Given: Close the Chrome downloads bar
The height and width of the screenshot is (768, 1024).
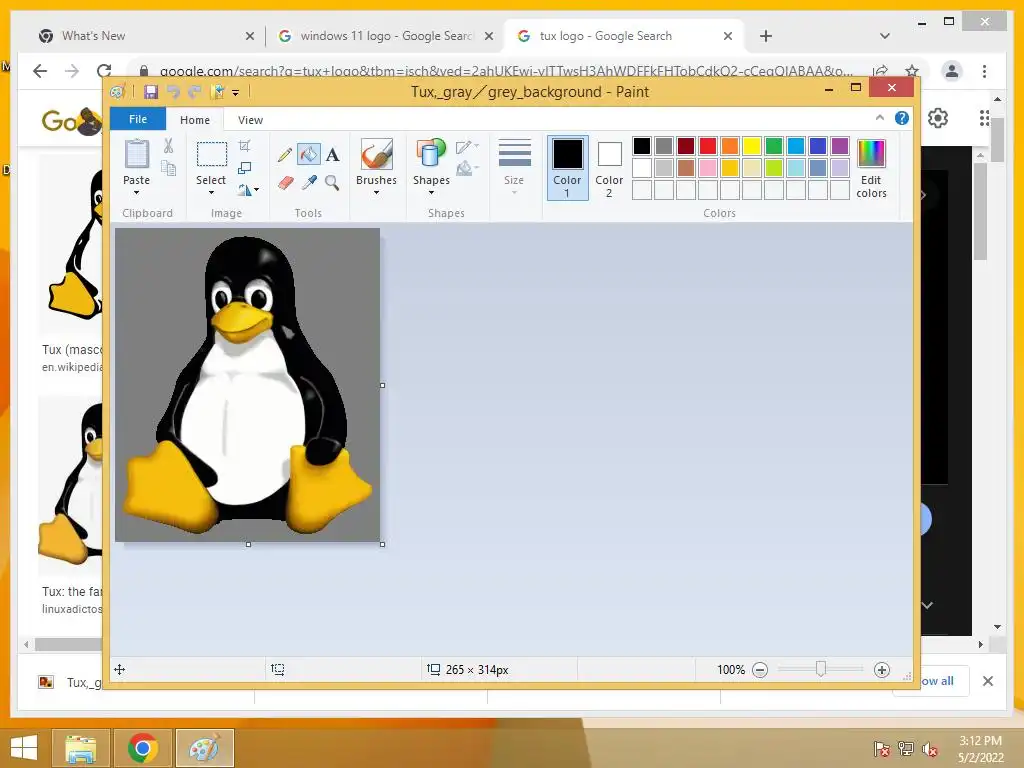Looking at the screenshot, I should [988, 681].
